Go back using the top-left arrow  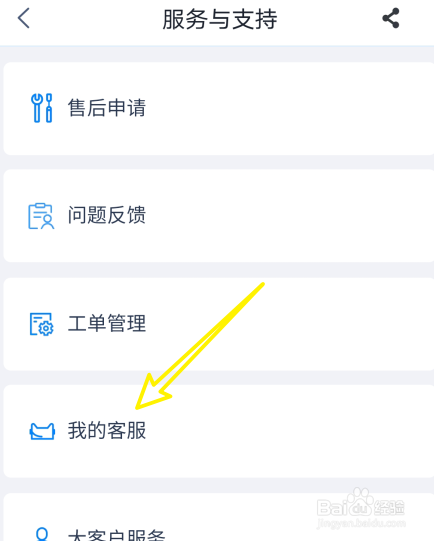coord(23,18)
